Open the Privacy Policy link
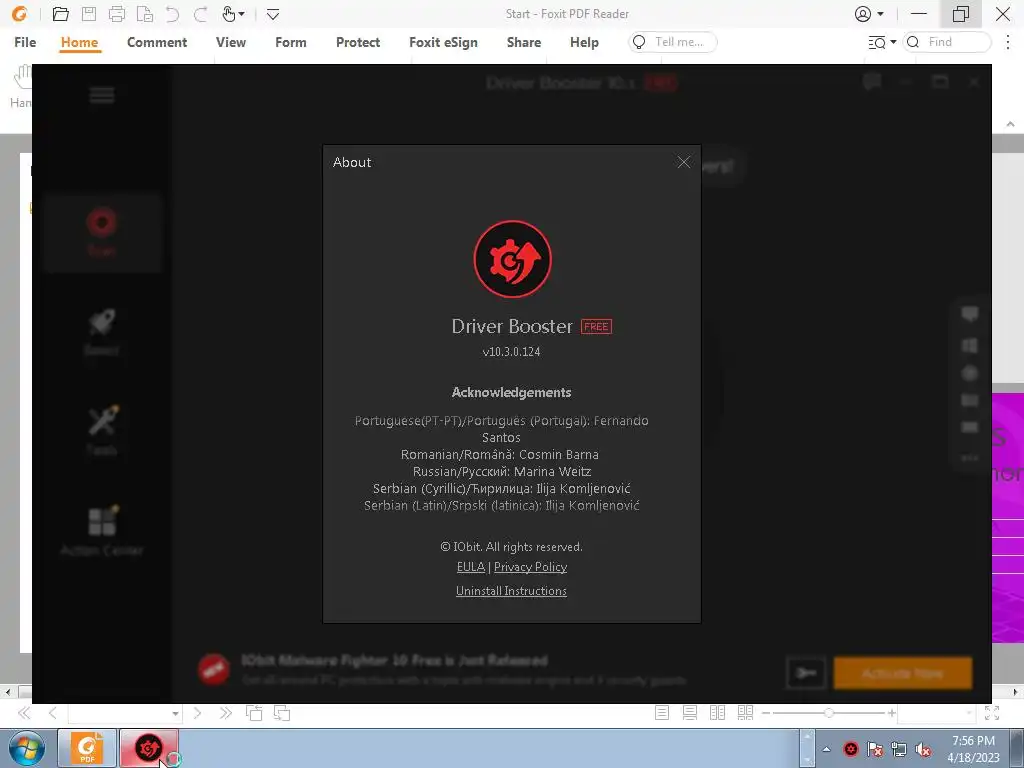This screenshot has height=768, width=1024. [530, 567]
